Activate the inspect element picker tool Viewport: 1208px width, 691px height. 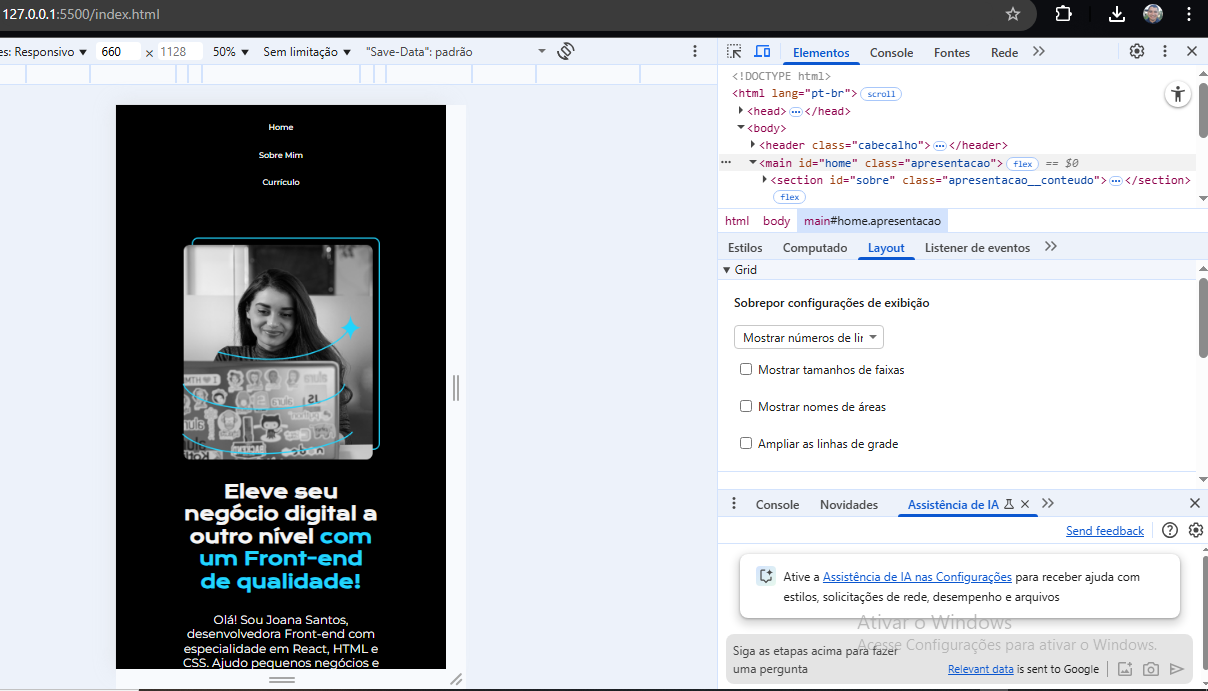(x=735, y=51)
